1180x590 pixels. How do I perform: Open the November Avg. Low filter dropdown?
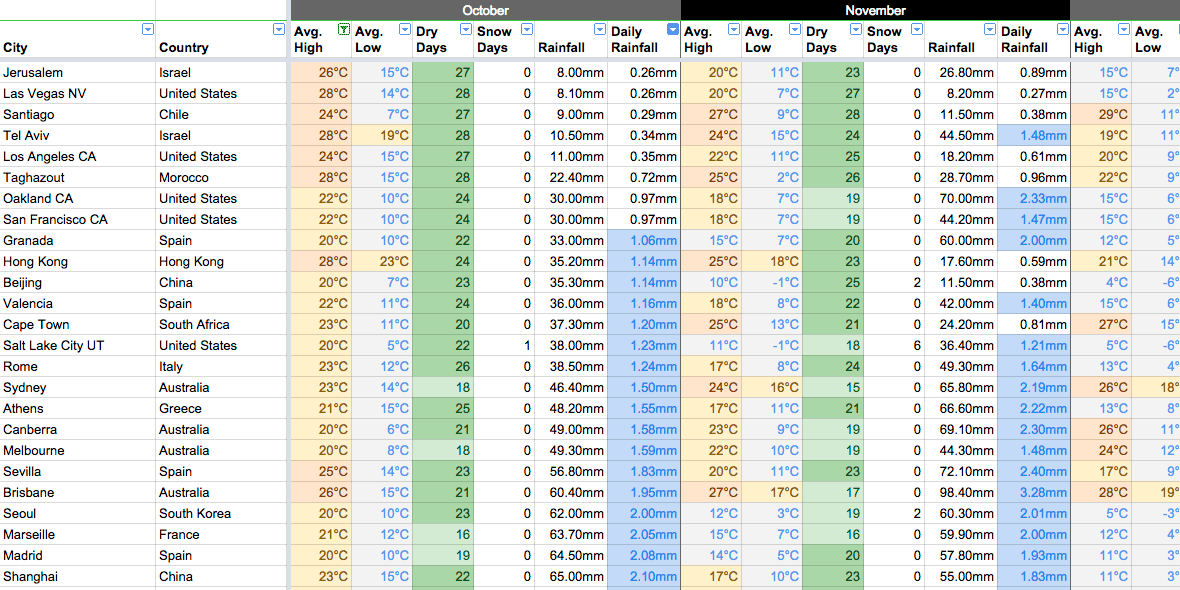point(795,29)
